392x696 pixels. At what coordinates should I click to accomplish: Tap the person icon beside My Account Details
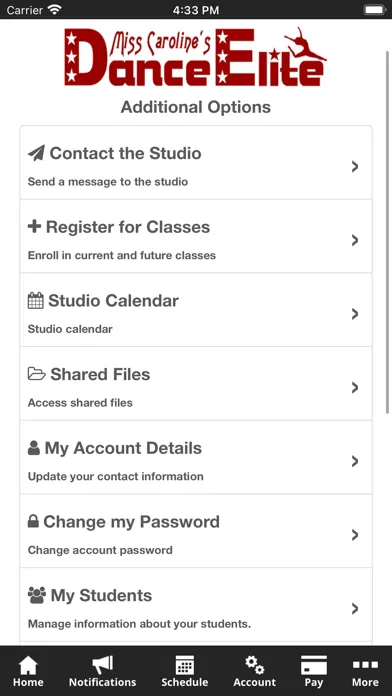34,448
